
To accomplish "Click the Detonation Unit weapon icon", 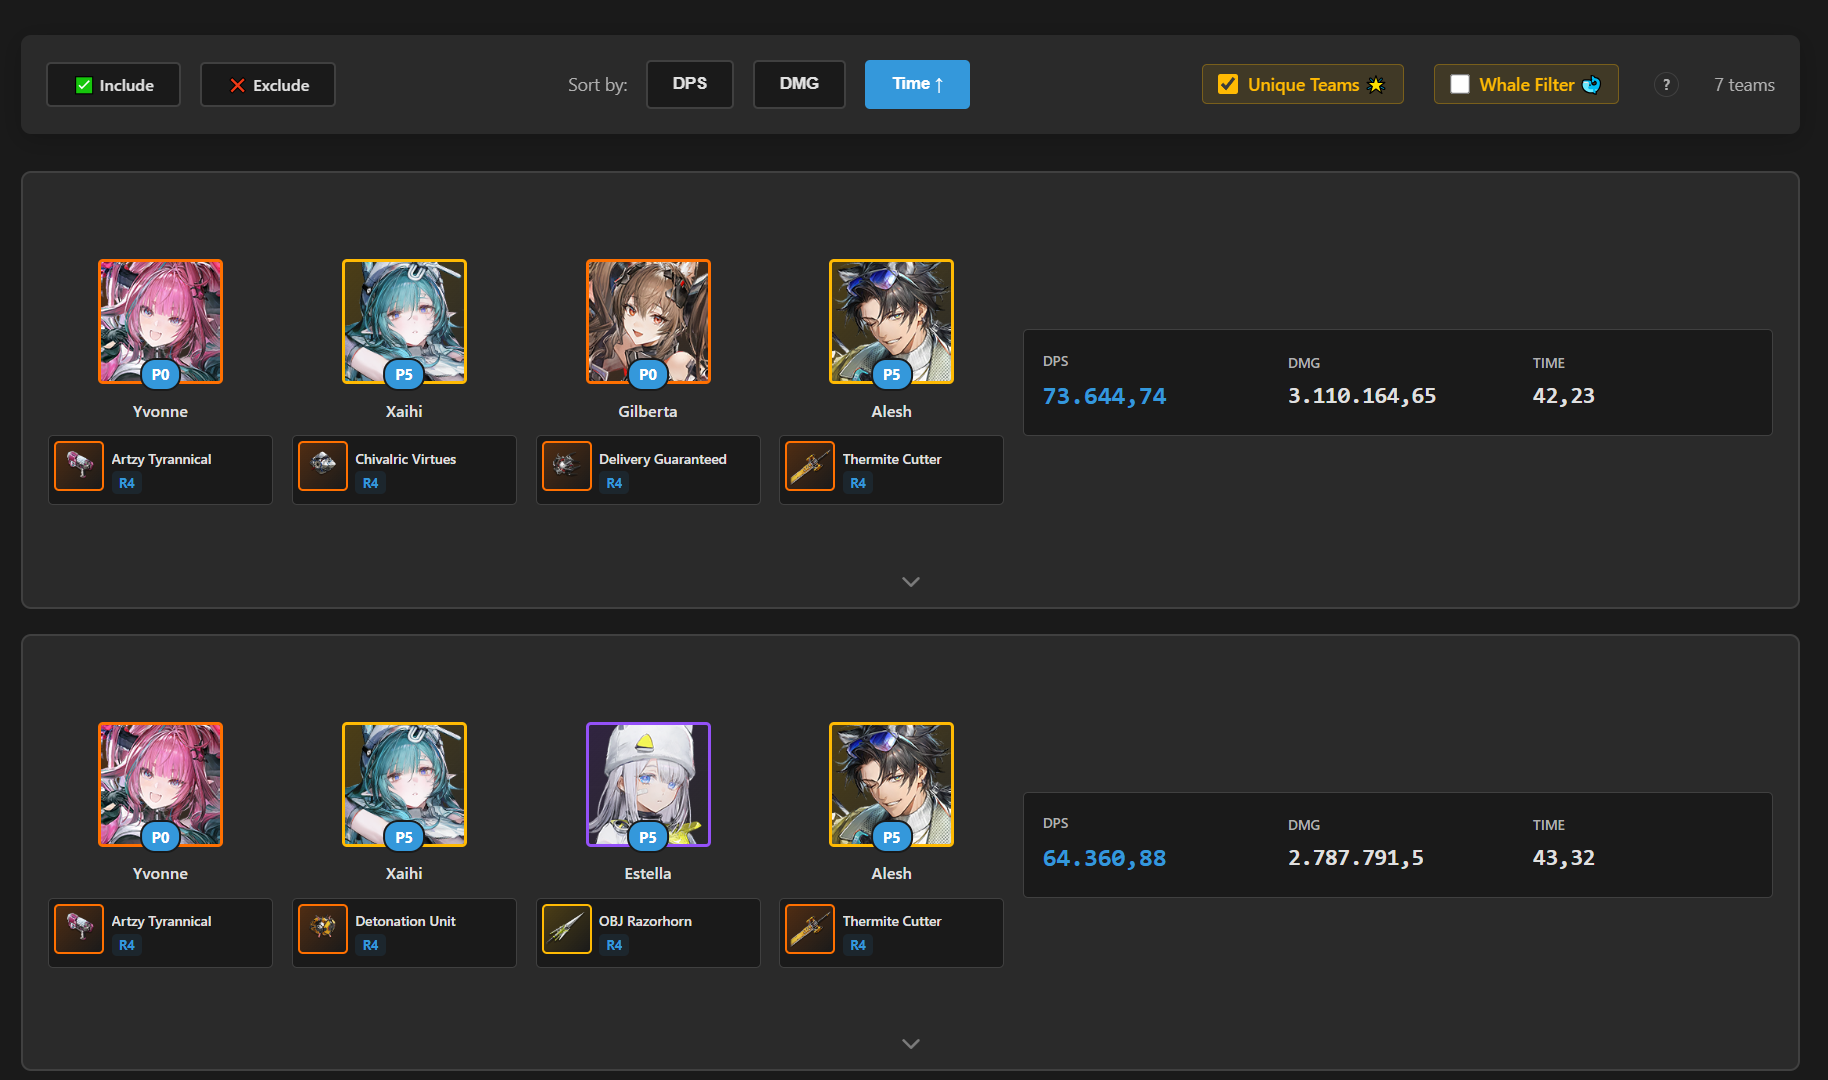I will click(323, 929).
